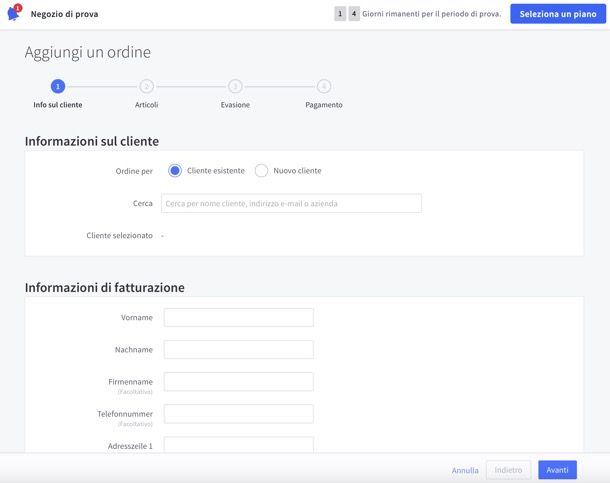The height and width of the screenshot is (483, 610).
Task: Click into the Firmenname field
Action: (x=238, y=382)
